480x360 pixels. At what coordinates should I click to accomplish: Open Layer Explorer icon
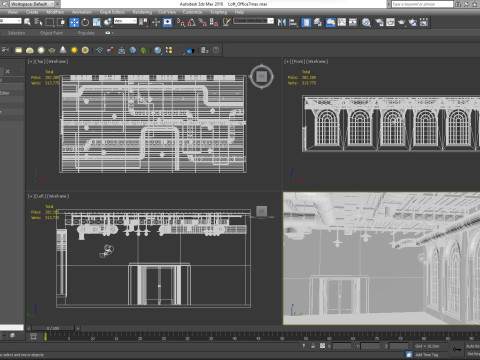tap(318, 22)
